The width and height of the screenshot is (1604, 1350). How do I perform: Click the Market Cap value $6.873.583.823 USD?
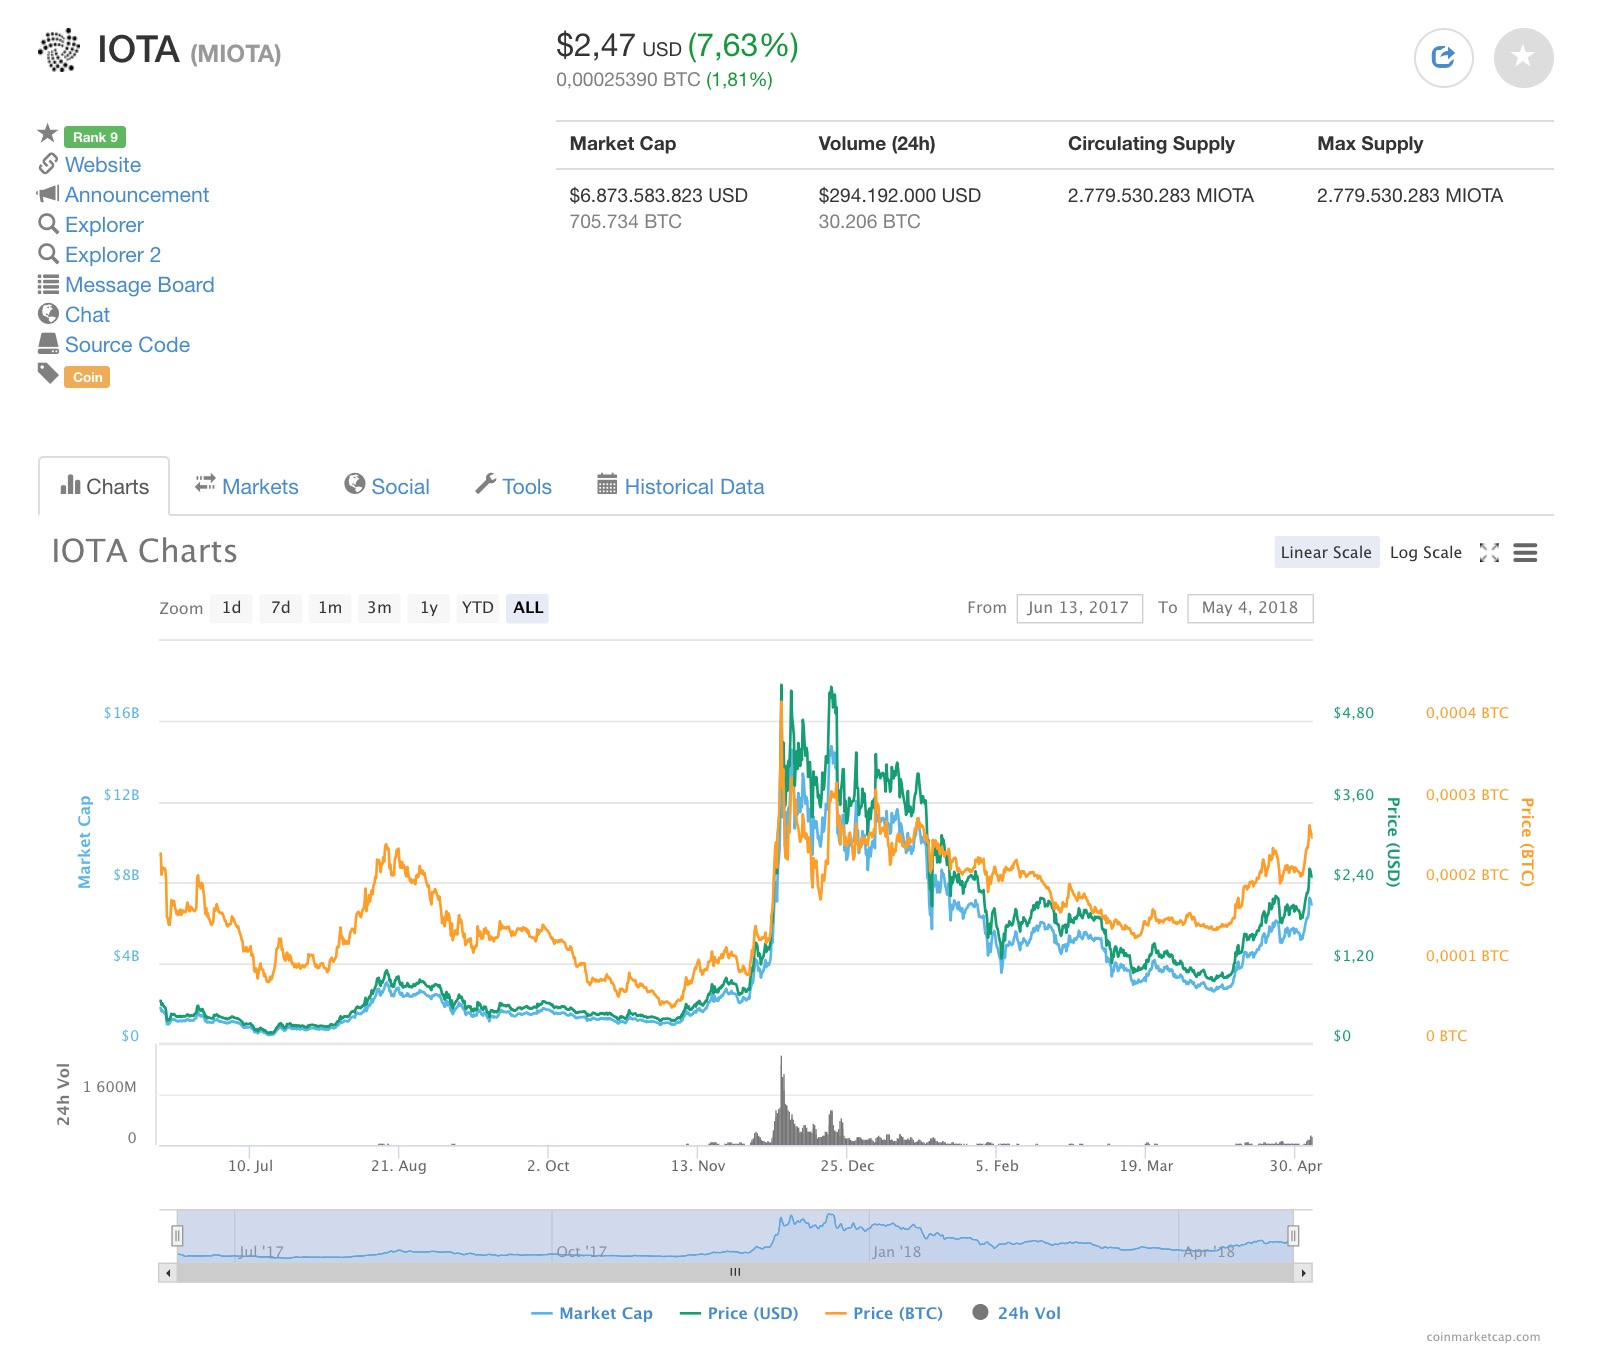658,196
